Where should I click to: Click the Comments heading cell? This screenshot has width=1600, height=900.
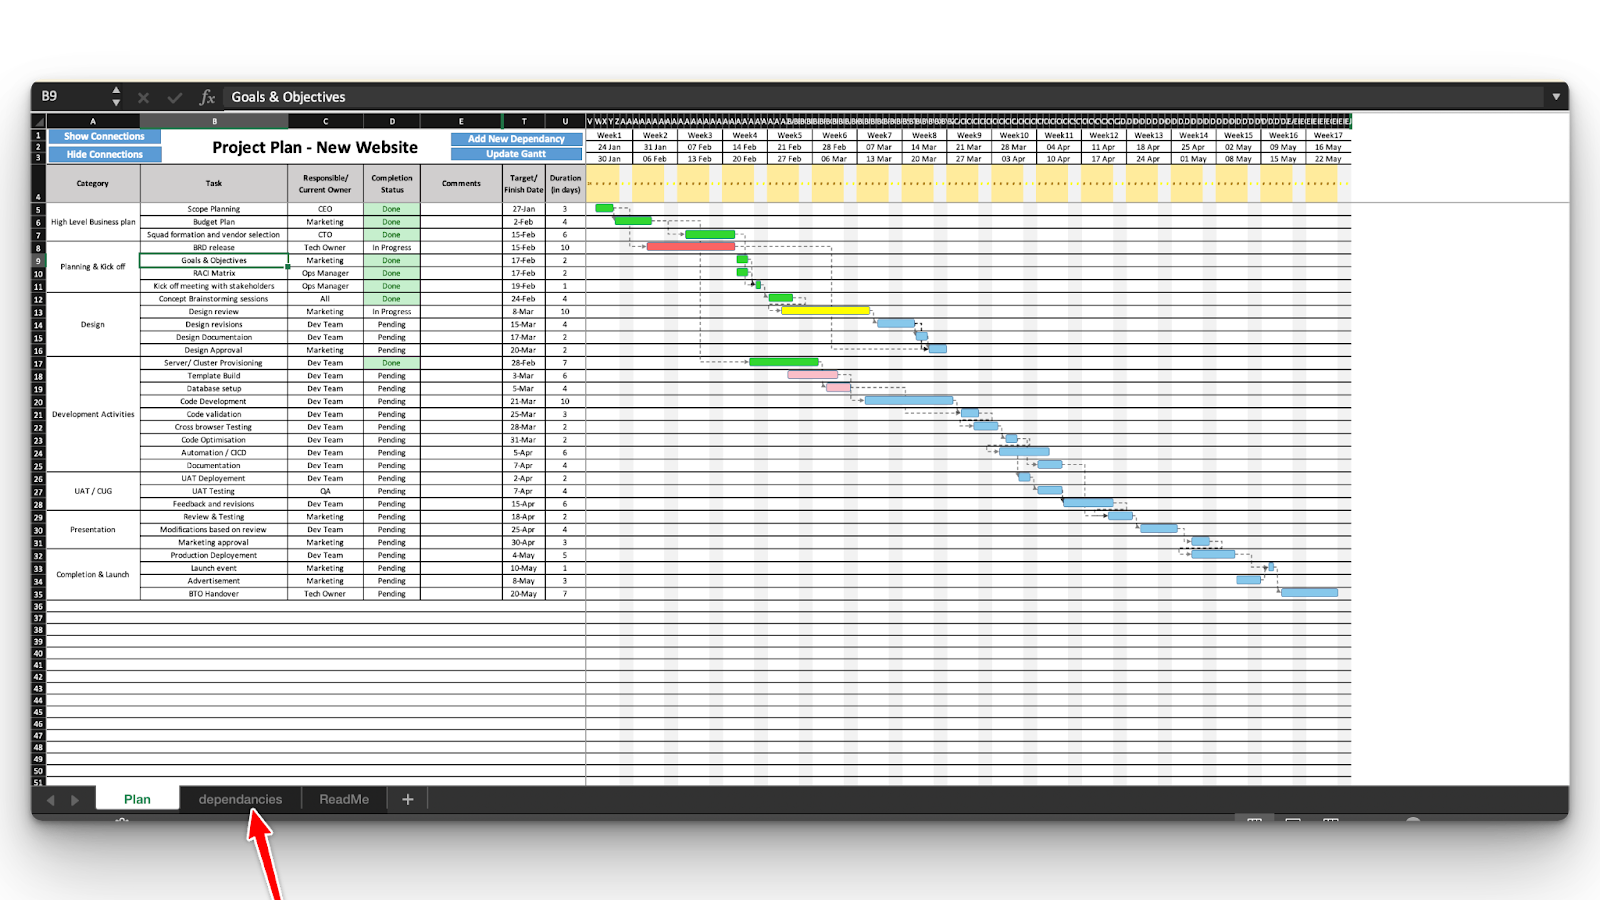point(461,183)
